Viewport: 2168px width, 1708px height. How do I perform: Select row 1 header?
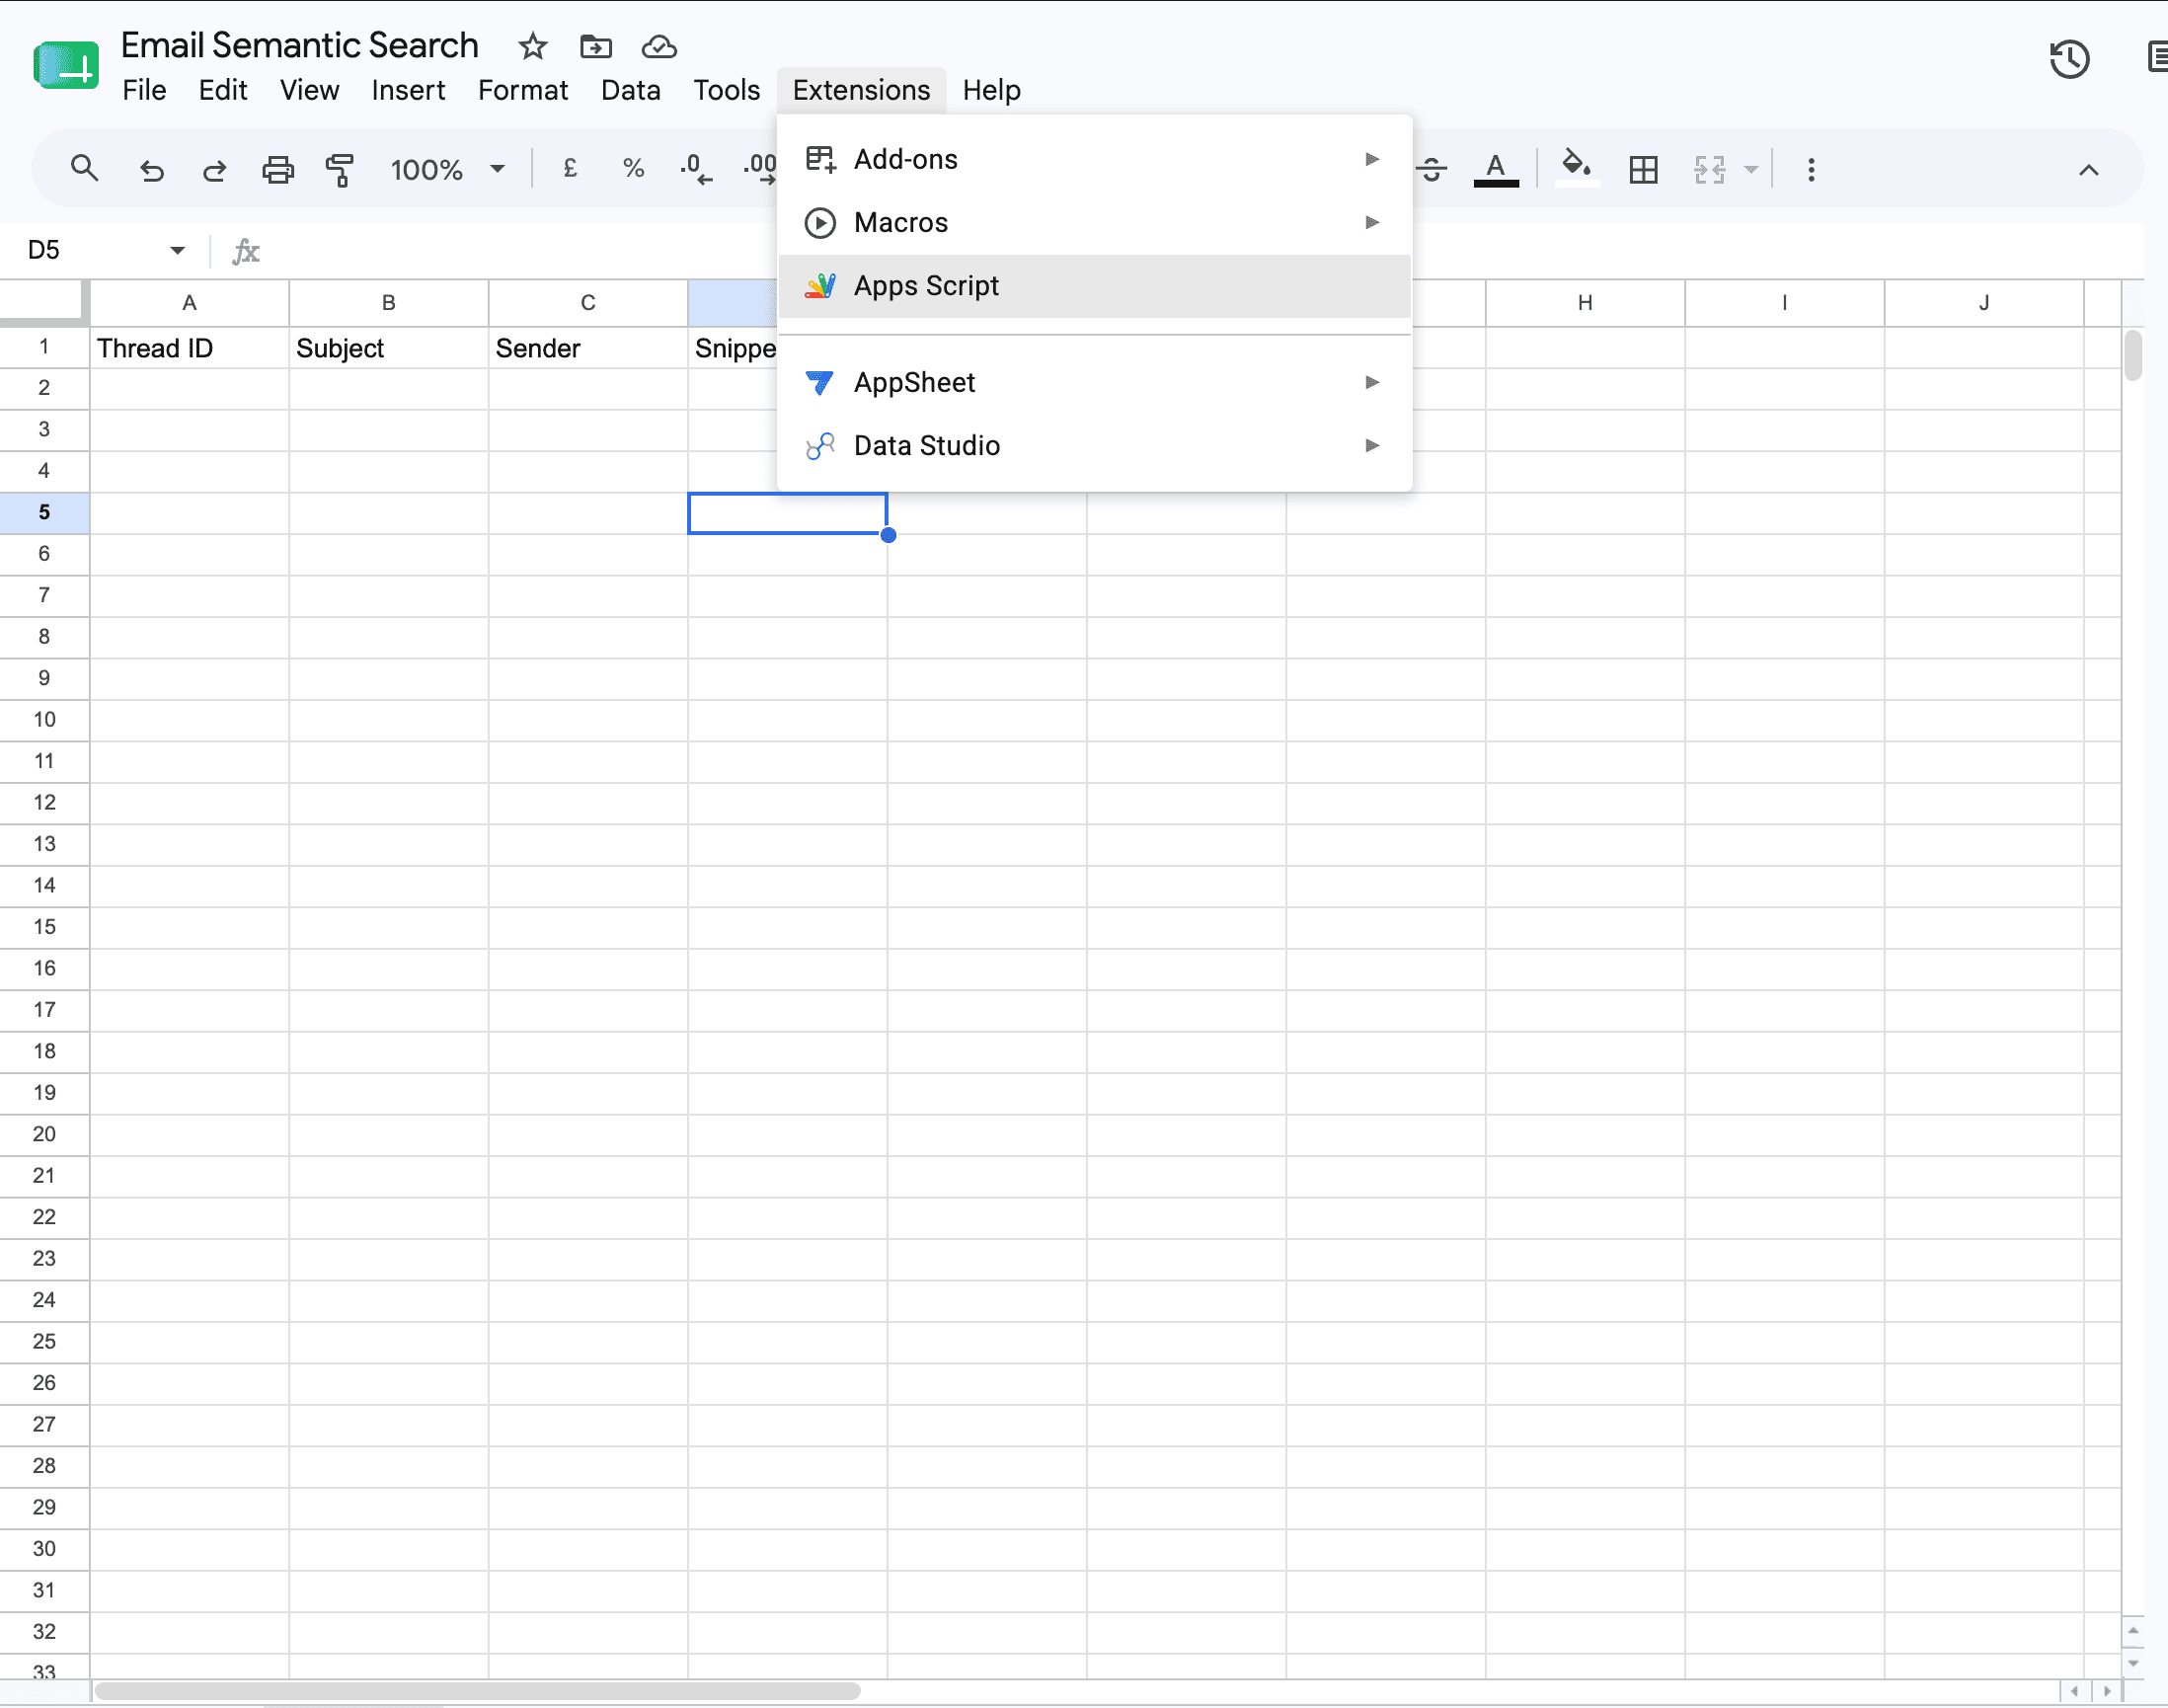point(44,347)
